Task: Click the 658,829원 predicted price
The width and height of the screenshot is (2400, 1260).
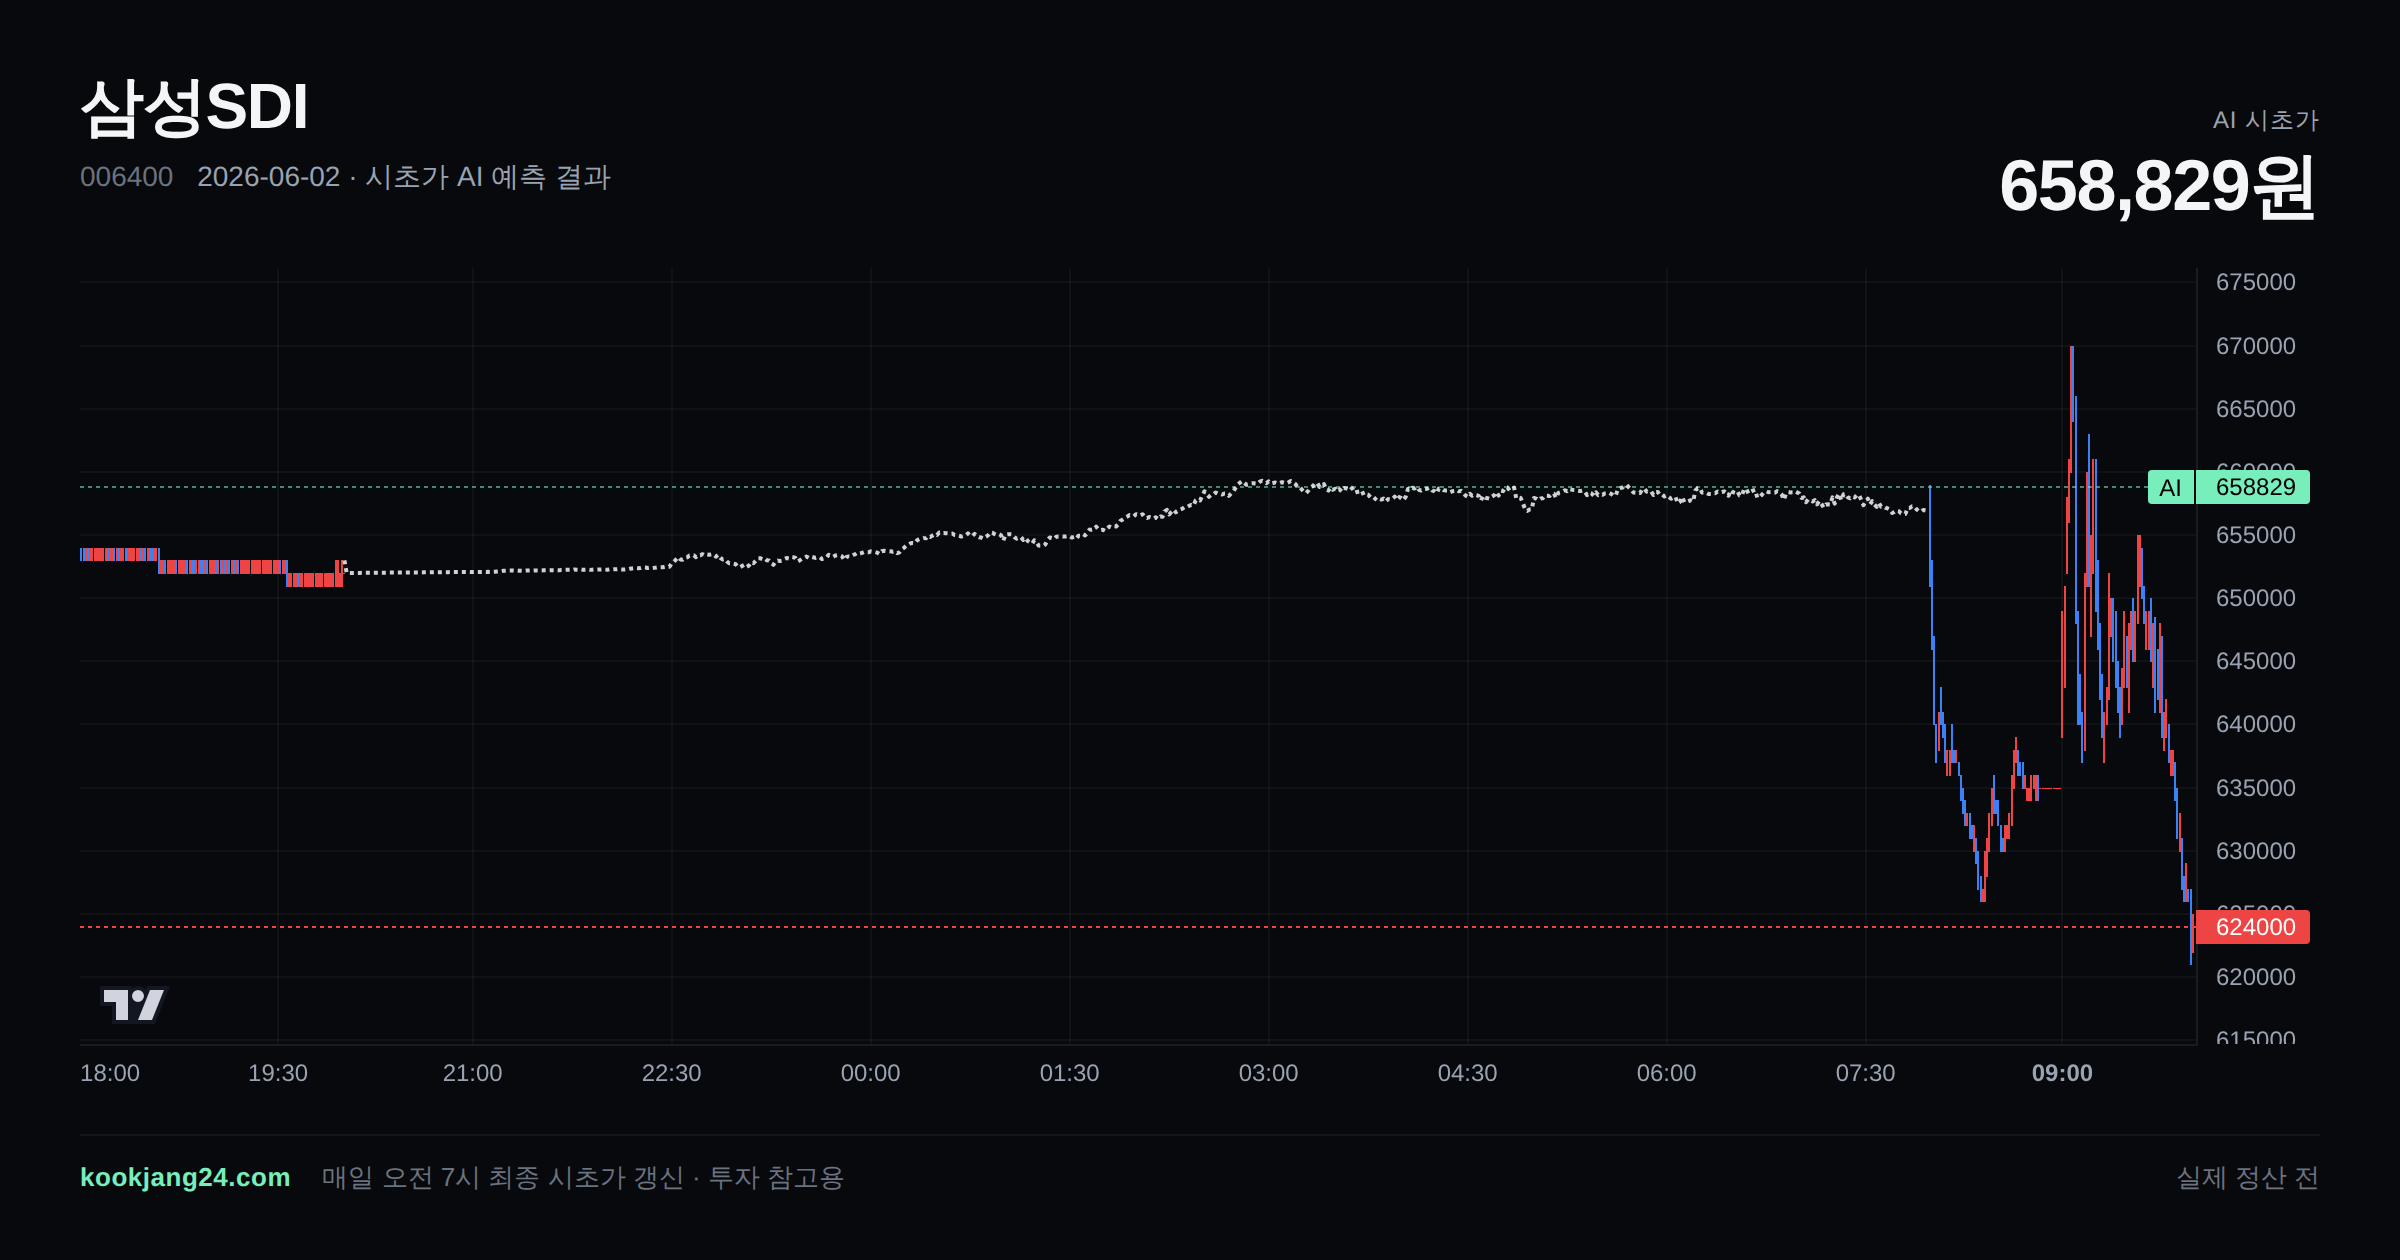Action: (x=2158, y=186)
